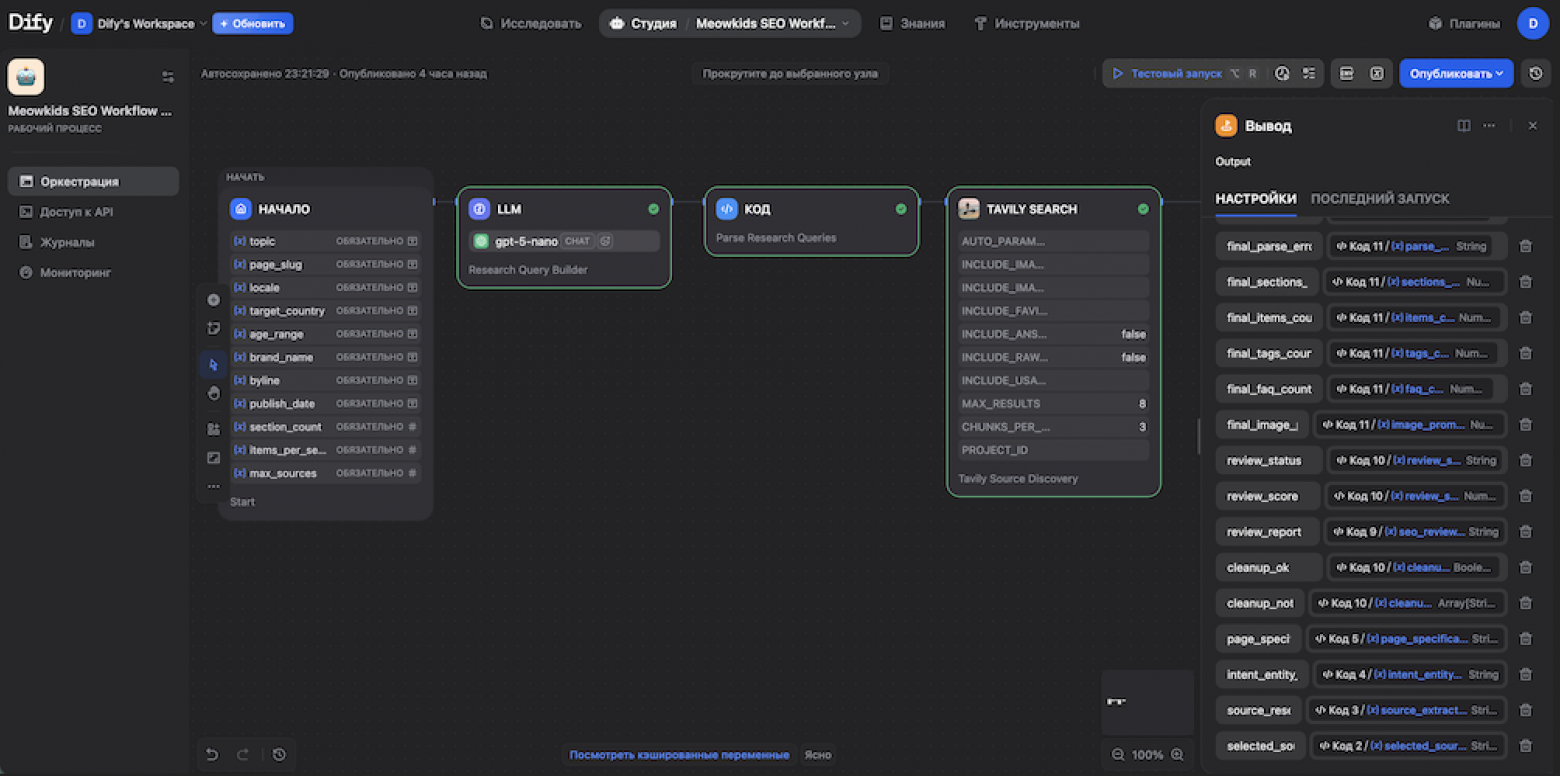This screenshot has width=1560, height=776.
Task: Open the environment variables ENV icon
Action: pyautogui.click(x=1347, y=73)
